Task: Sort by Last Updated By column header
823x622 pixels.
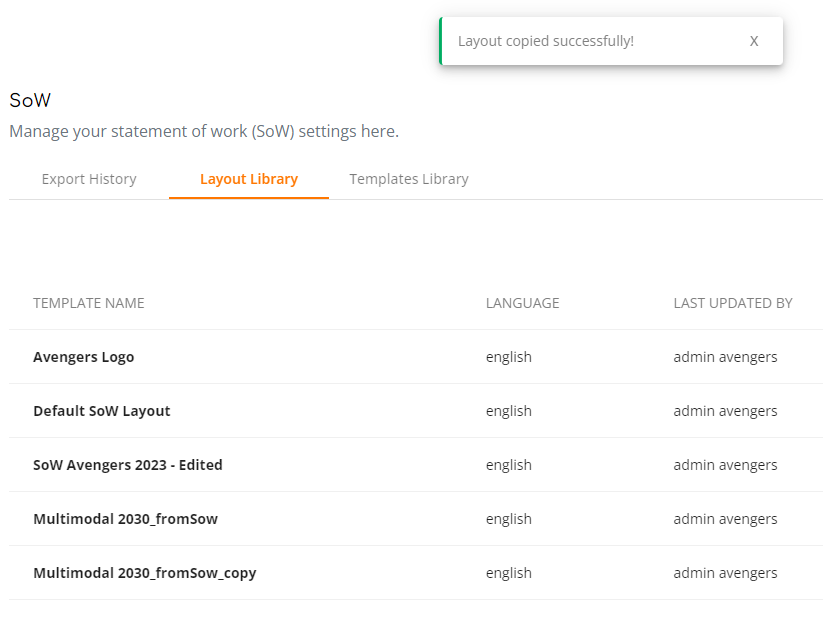Action: 733,303
